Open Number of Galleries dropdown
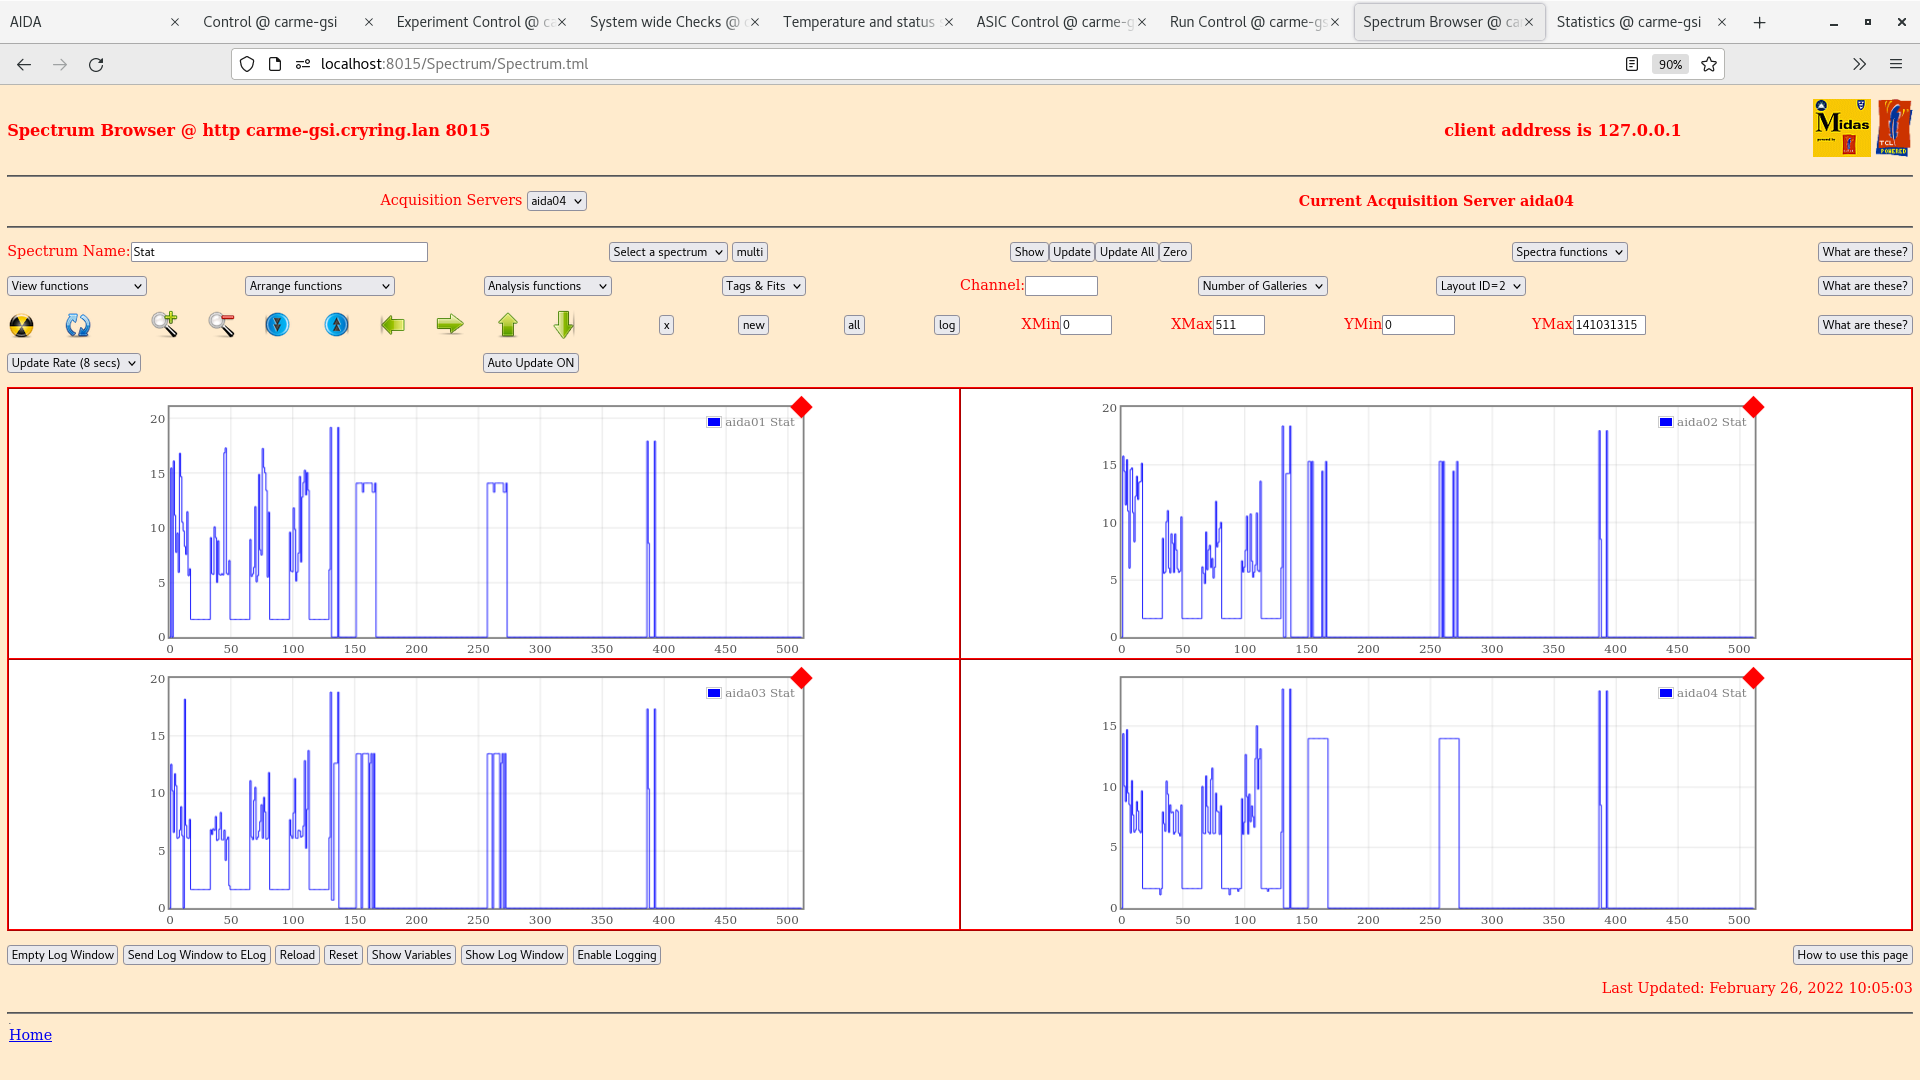1920x1080 pixels. point(1263,286)
